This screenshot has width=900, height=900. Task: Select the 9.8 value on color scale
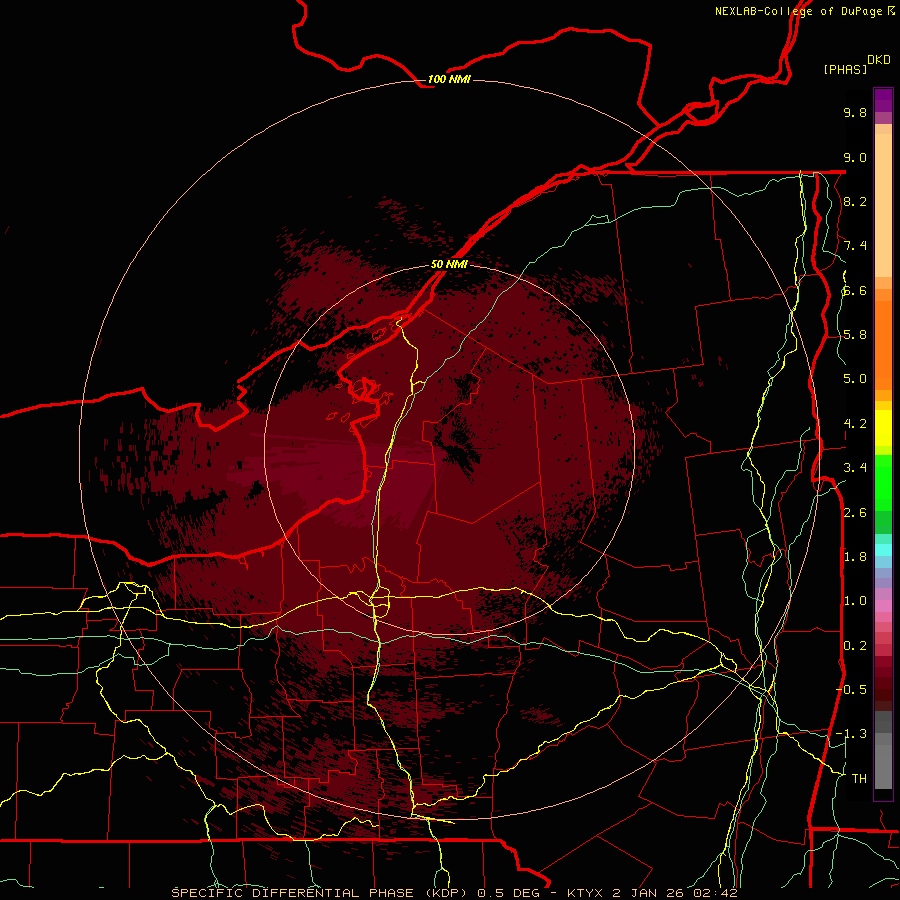tap(855, 112)
